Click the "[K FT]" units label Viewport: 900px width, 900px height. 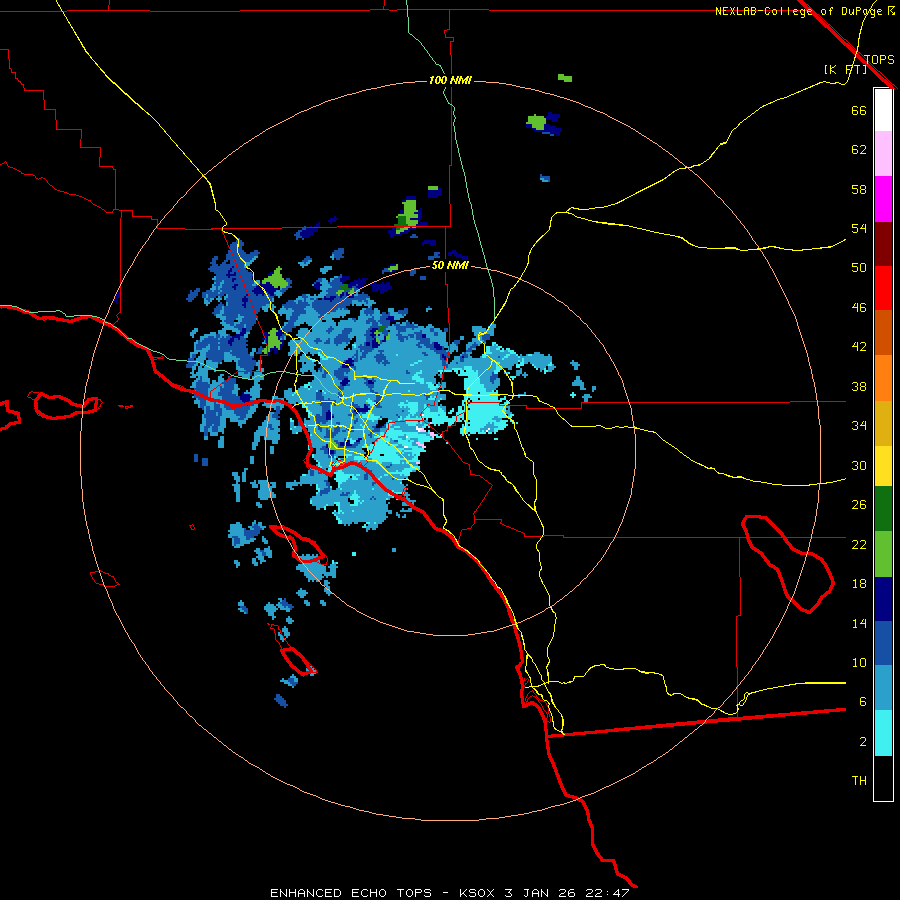tap(845, 69)
